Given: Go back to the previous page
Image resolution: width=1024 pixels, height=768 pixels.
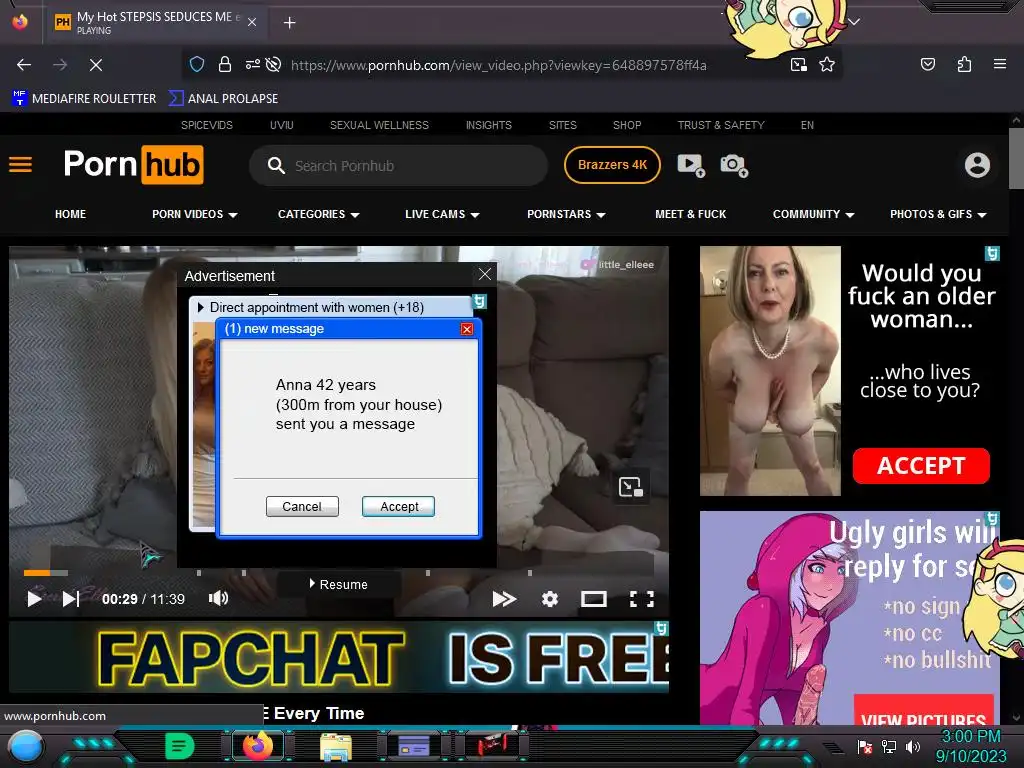Looking at the screenshot, I should tap(24, 65).
